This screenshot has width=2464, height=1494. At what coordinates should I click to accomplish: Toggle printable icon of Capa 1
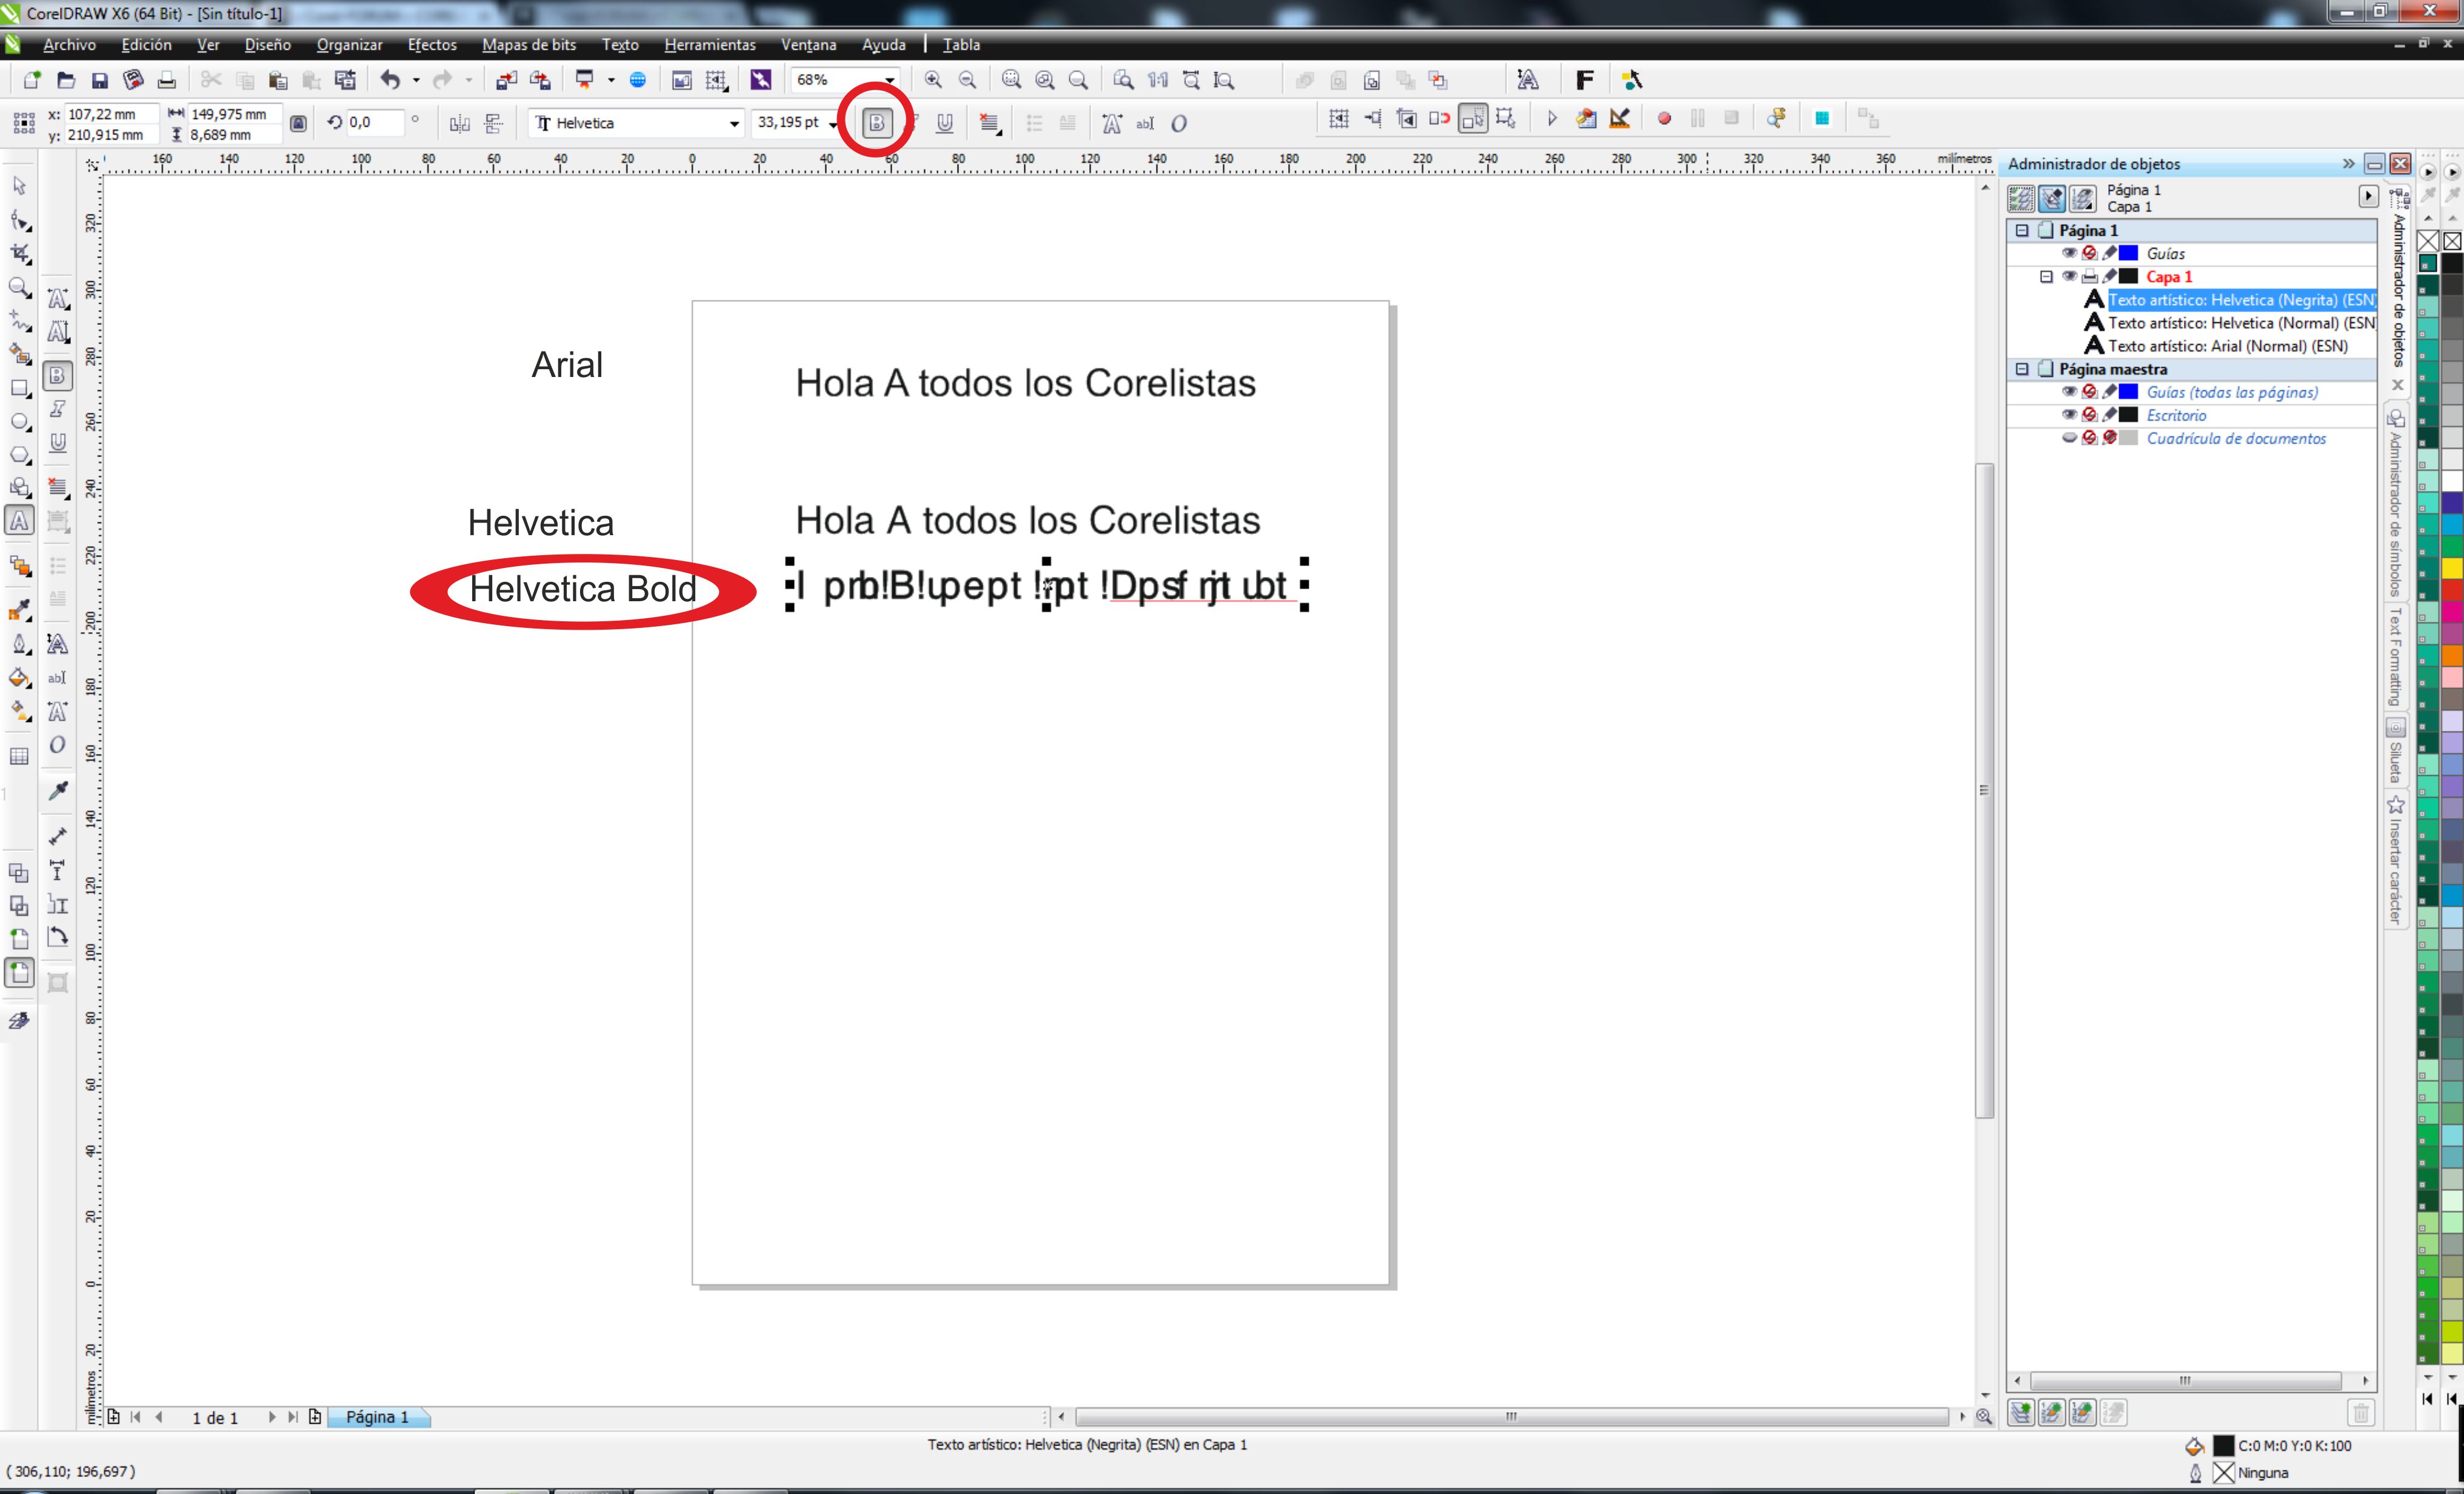point(2089,276)
